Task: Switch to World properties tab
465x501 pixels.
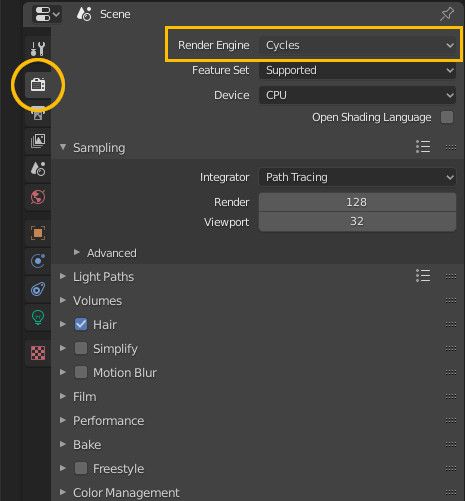Action: click(38, 197)
